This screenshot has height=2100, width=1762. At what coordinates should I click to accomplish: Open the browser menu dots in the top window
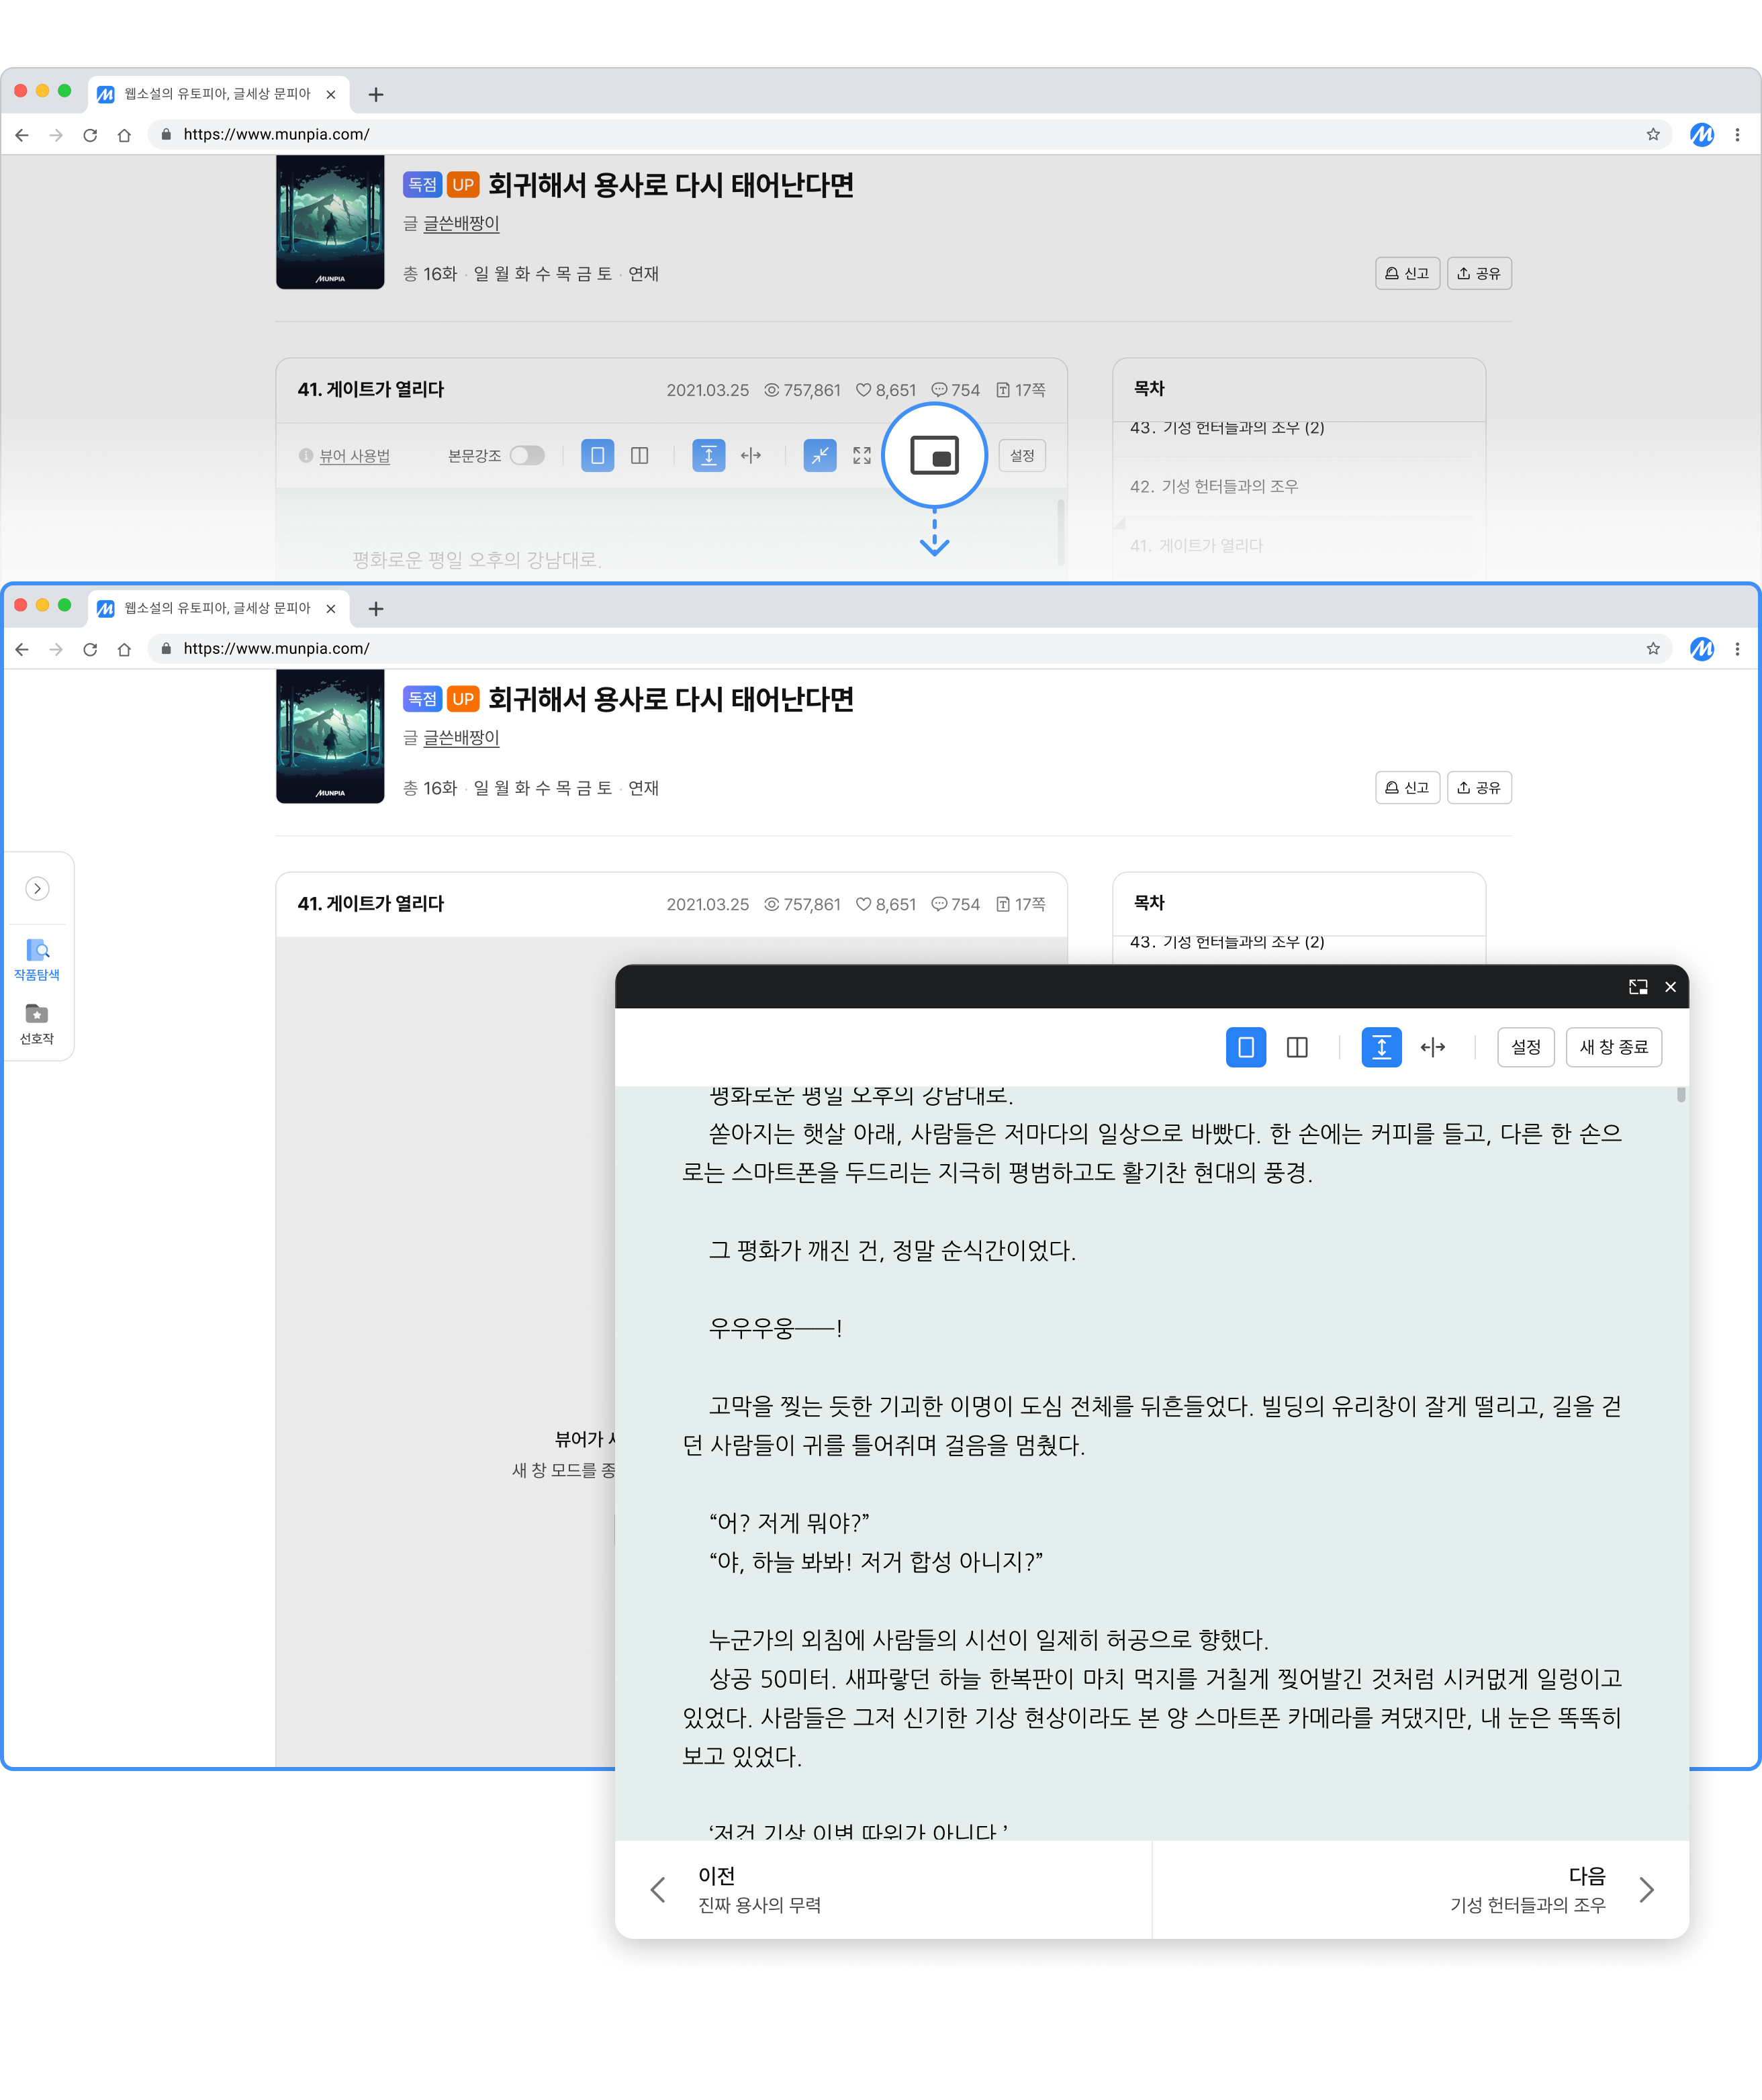(1737, 134)
